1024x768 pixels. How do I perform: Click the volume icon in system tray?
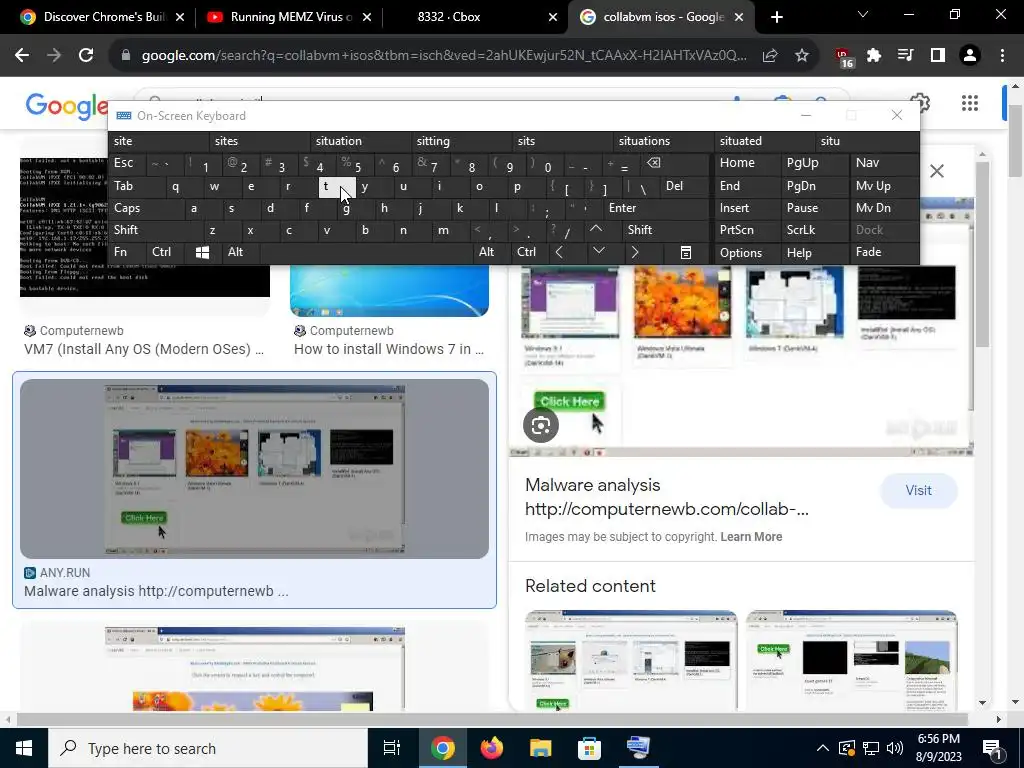(x=895, y=748)
